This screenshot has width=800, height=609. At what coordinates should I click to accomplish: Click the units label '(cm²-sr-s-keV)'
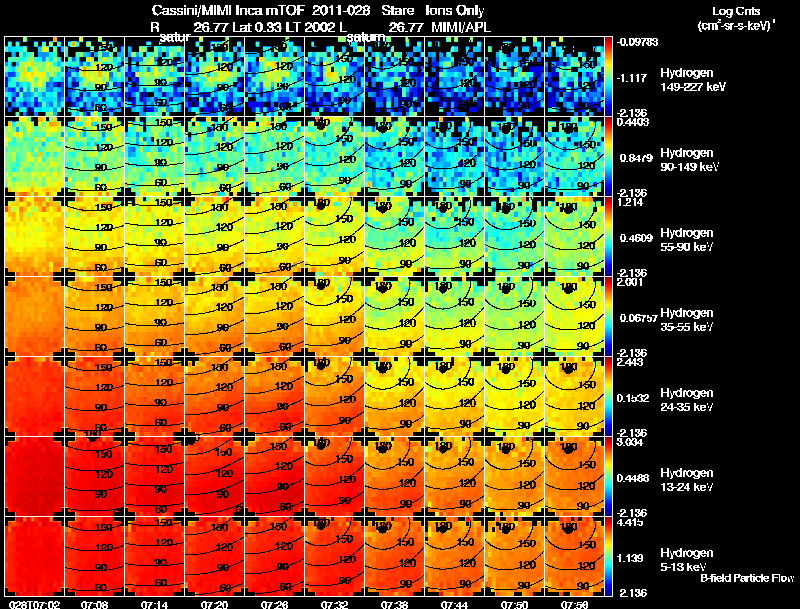coord(734,26)
